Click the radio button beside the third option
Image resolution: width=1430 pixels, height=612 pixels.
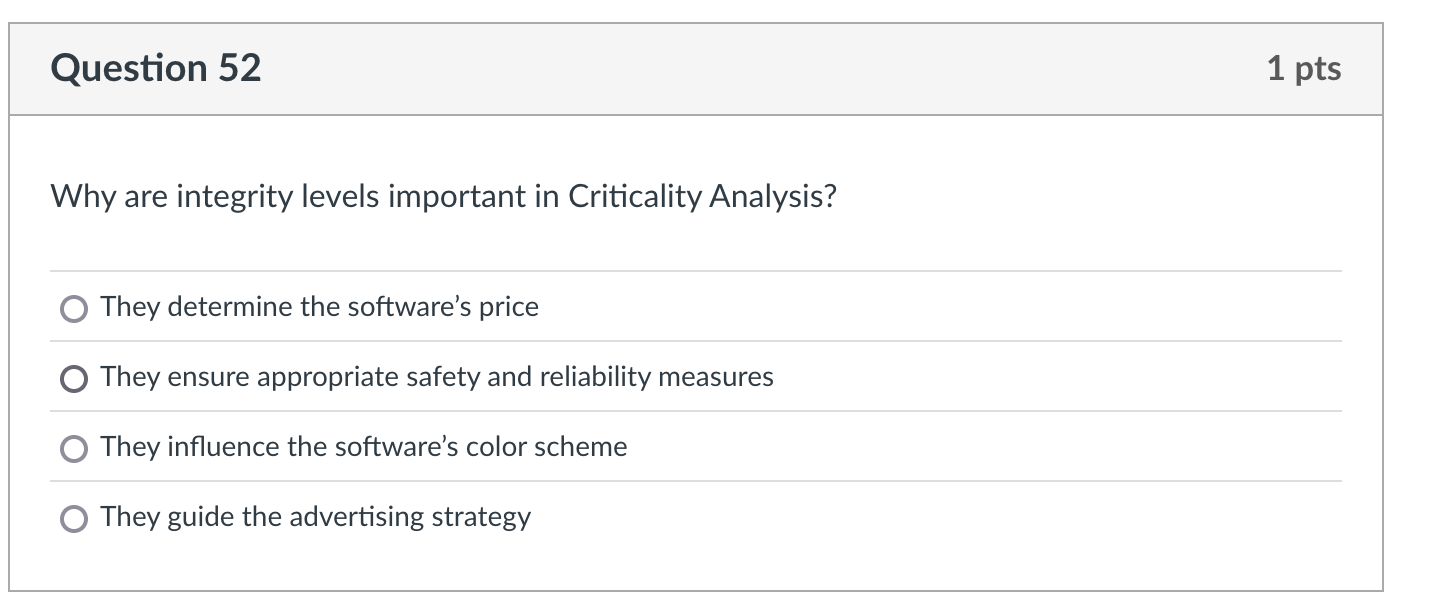[x=72, y=447]
